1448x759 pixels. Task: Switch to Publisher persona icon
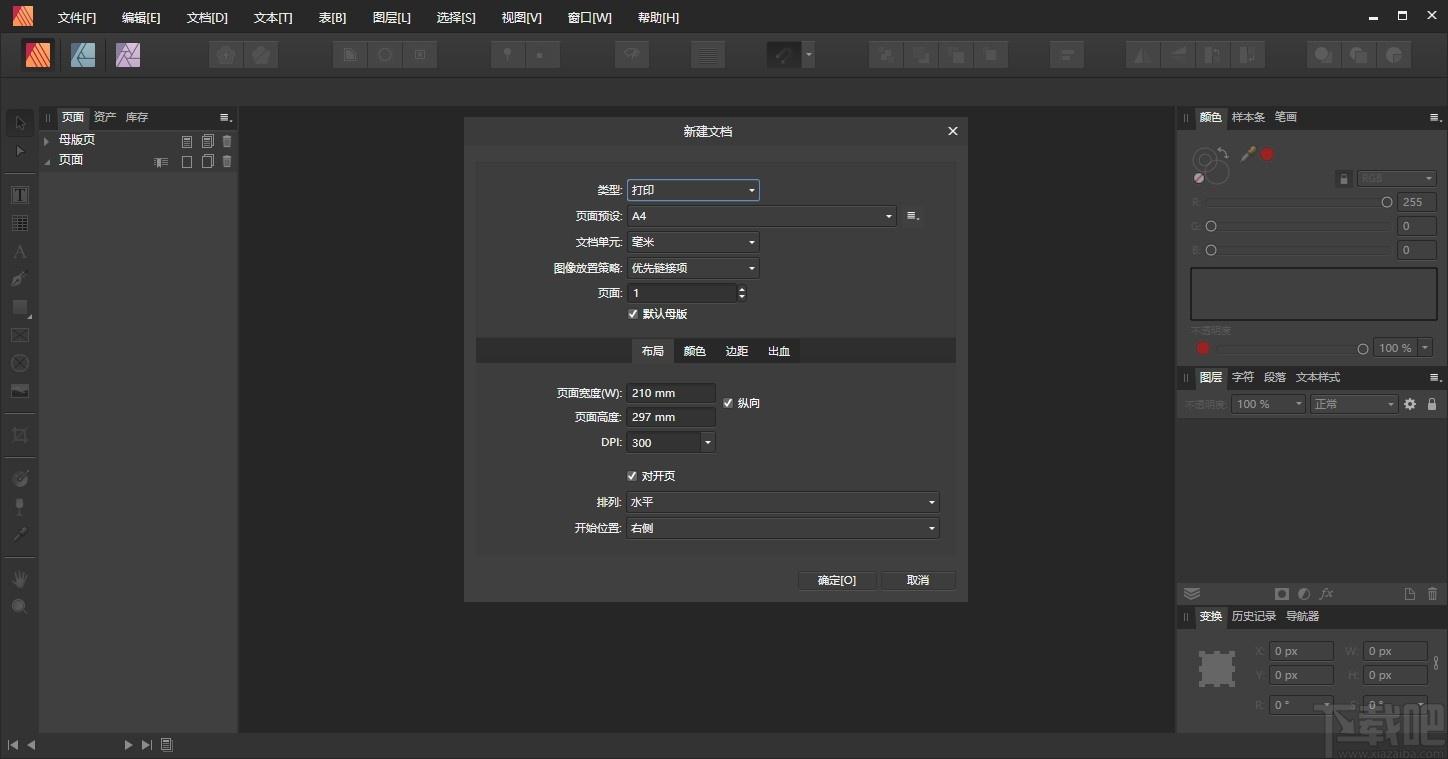[39, 55]
